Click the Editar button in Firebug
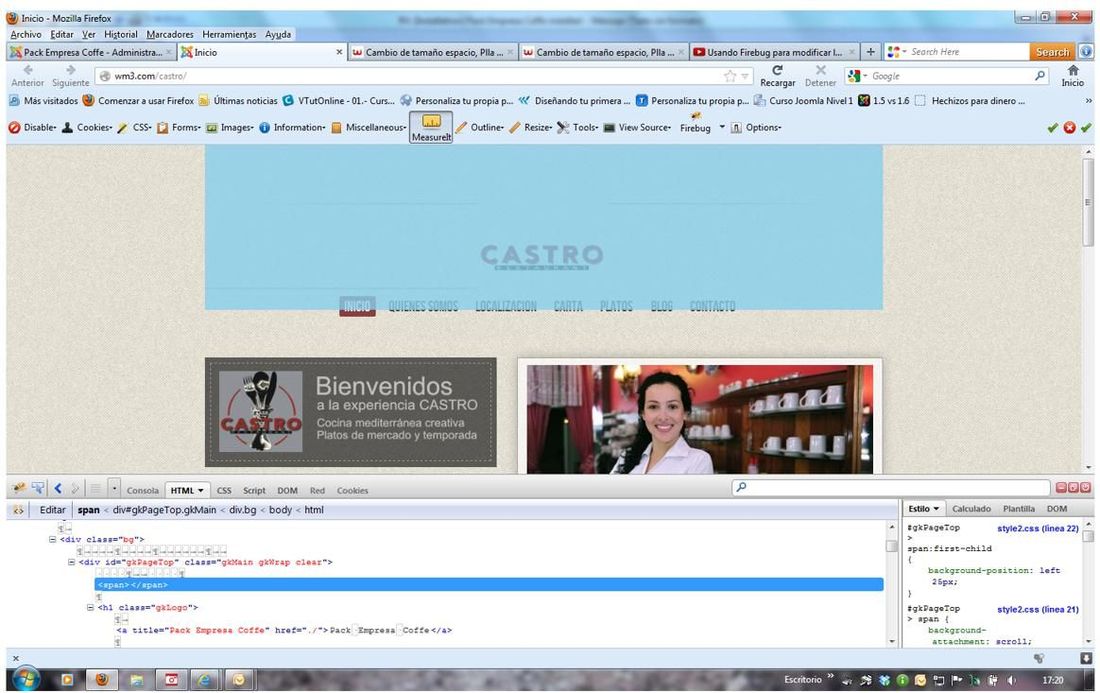 coord(53,510)
